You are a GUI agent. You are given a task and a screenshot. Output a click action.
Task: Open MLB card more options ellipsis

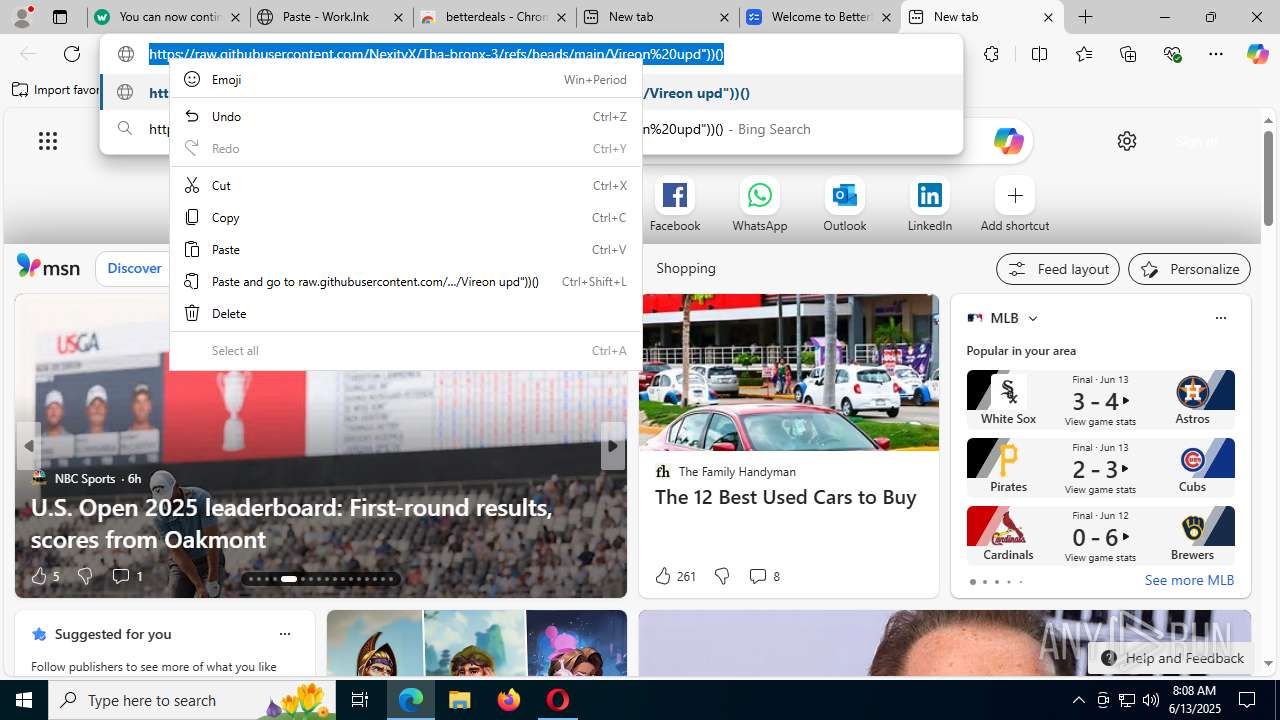pos(1220,318)
